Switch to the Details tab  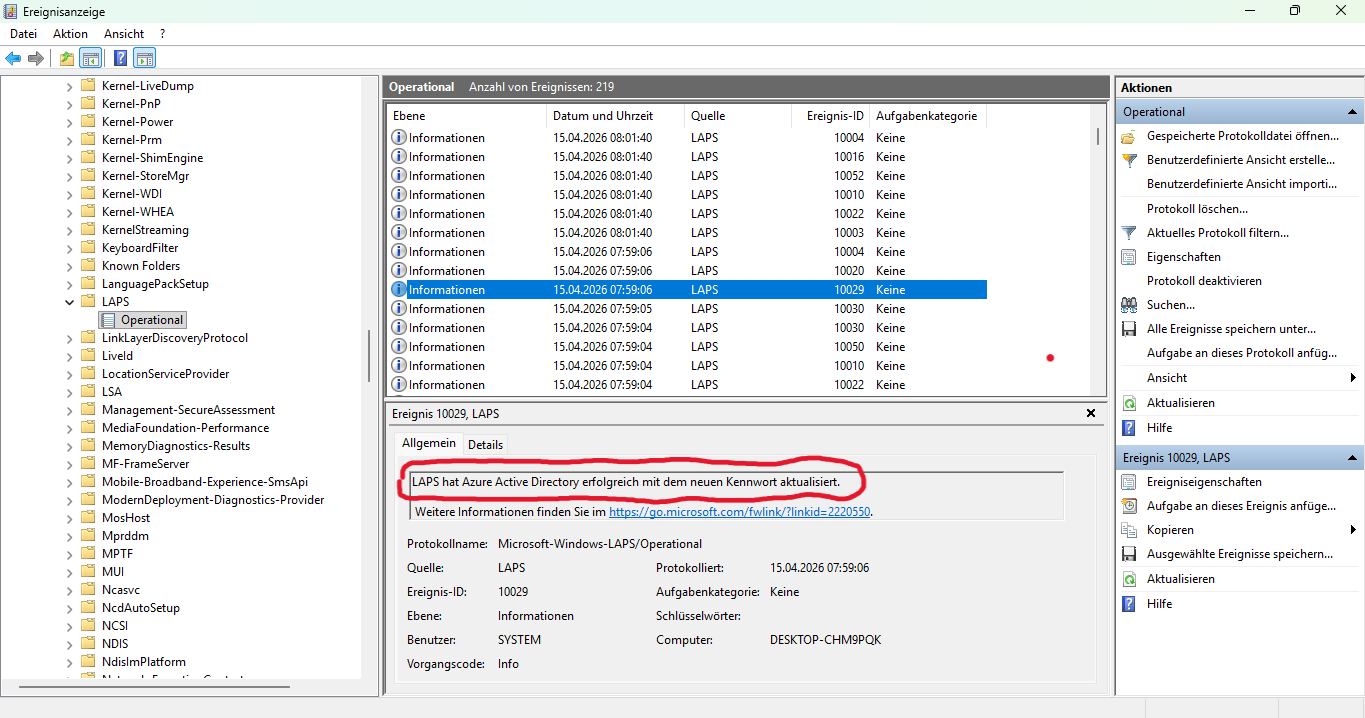(485, 444)
